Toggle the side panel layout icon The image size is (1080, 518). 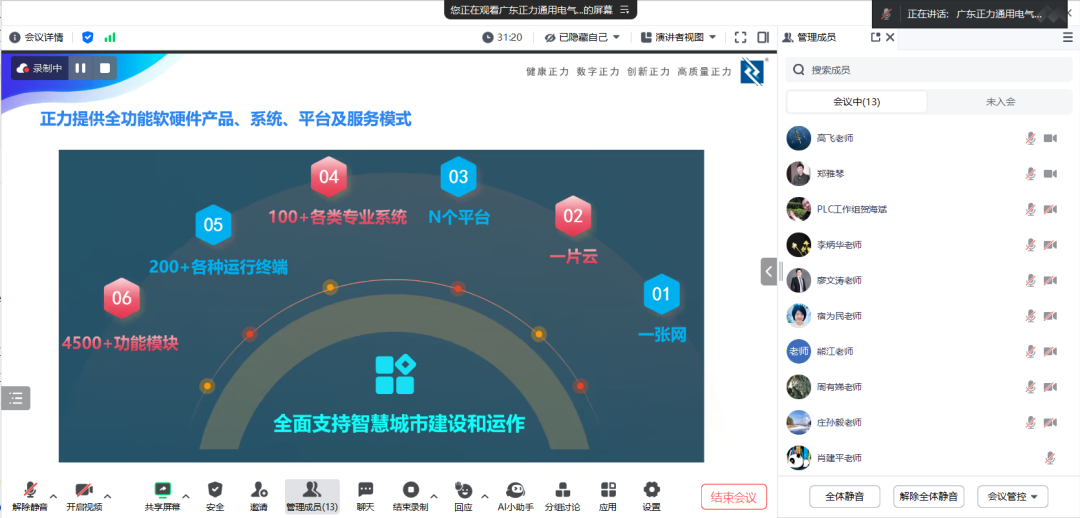(x=762, y=37)
